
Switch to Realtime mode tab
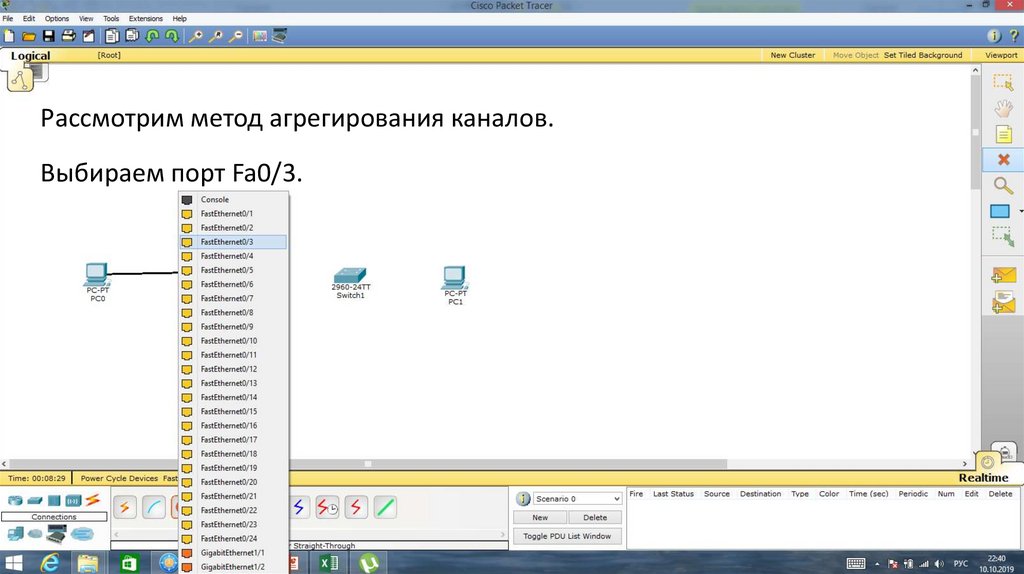coord(984,477)
